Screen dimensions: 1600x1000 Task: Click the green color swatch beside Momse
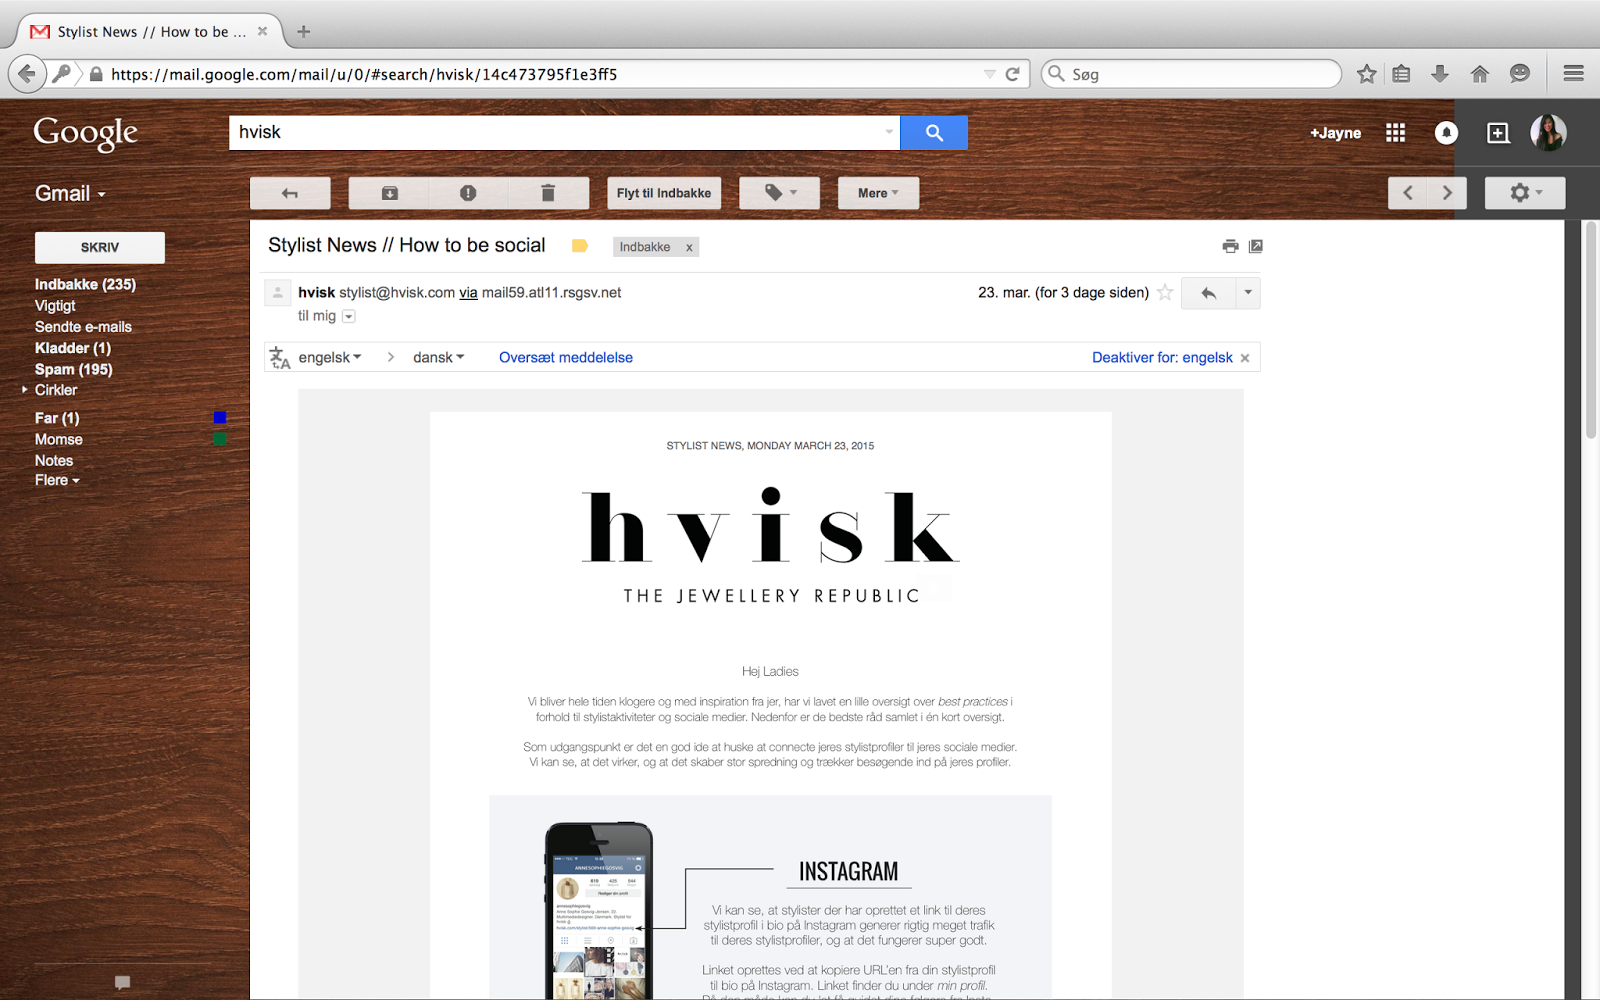[220, 439]
